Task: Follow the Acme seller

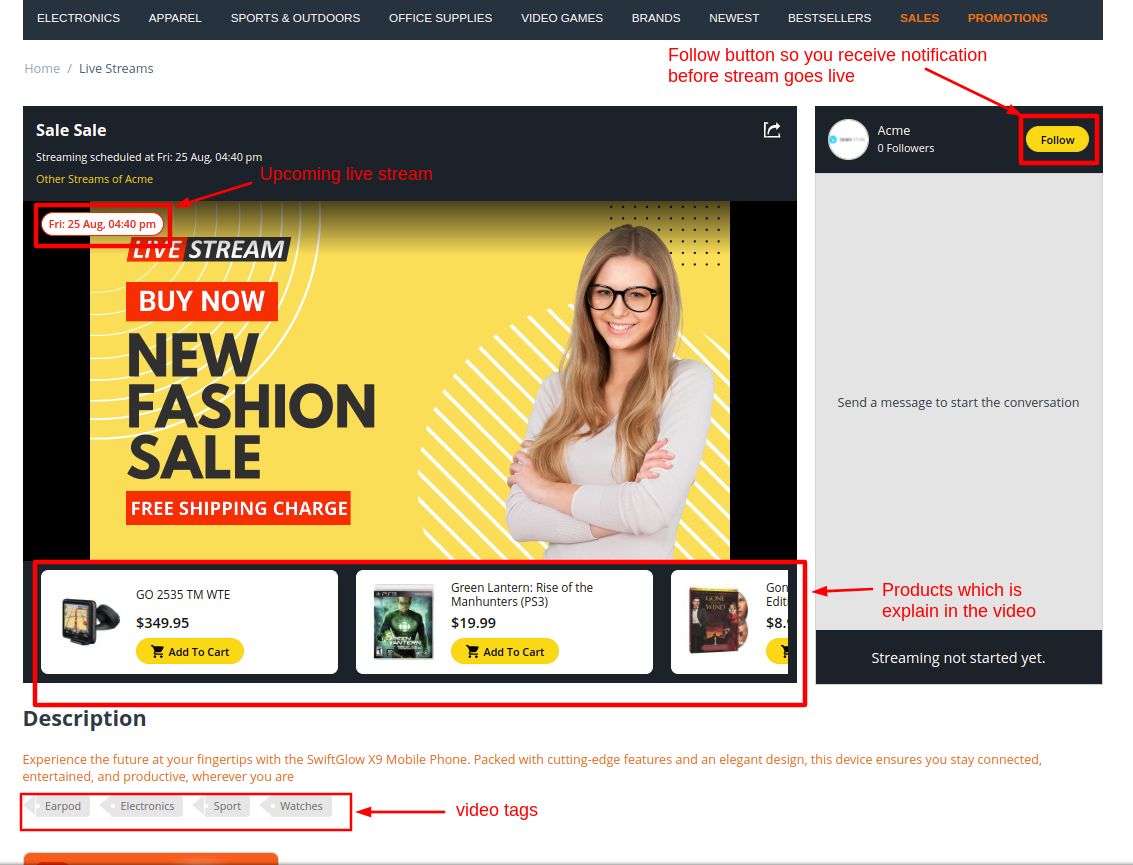Action: point(1057,140)
